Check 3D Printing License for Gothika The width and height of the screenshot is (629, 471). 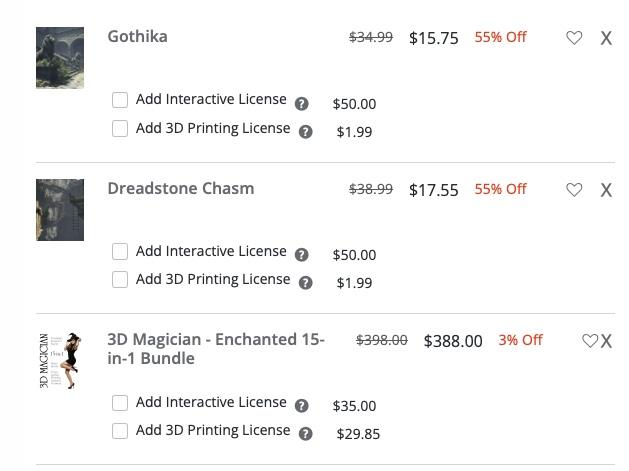120,128
